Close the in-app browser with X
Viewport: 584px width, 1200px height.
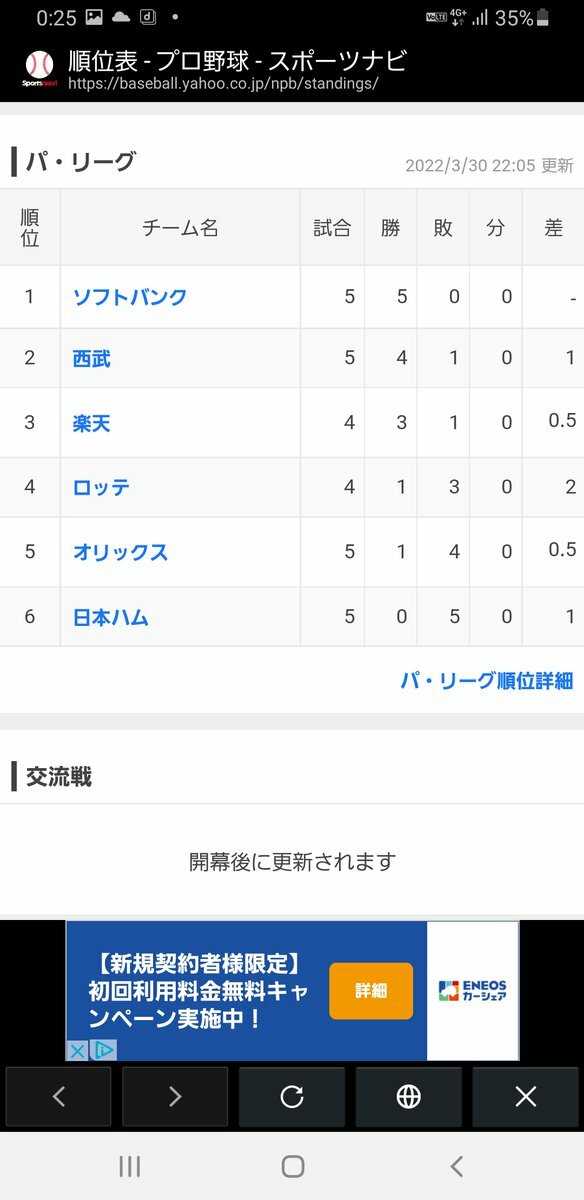click(526, 1097)
